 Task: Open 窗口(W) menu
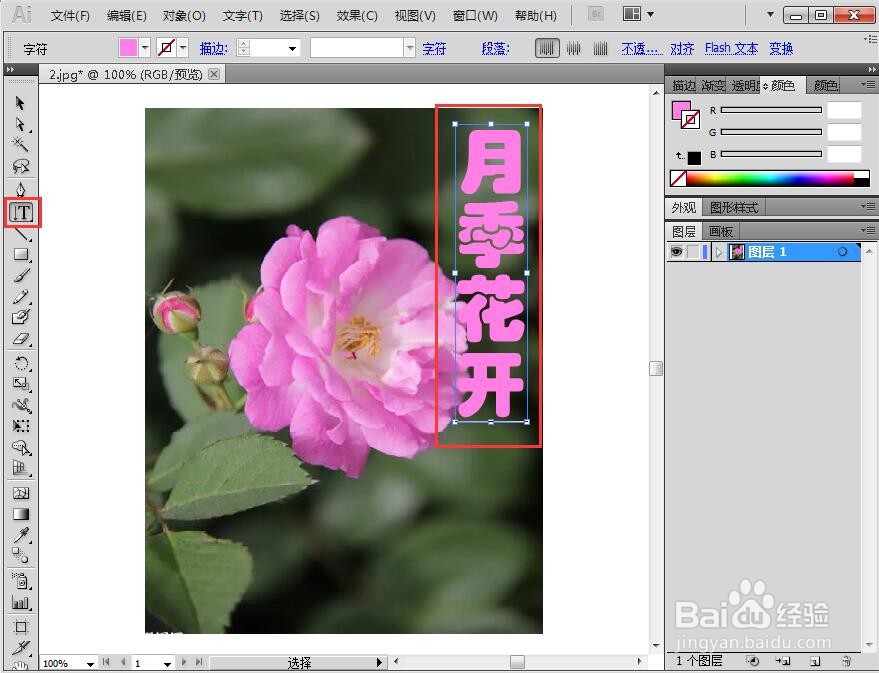coord(475,16)
